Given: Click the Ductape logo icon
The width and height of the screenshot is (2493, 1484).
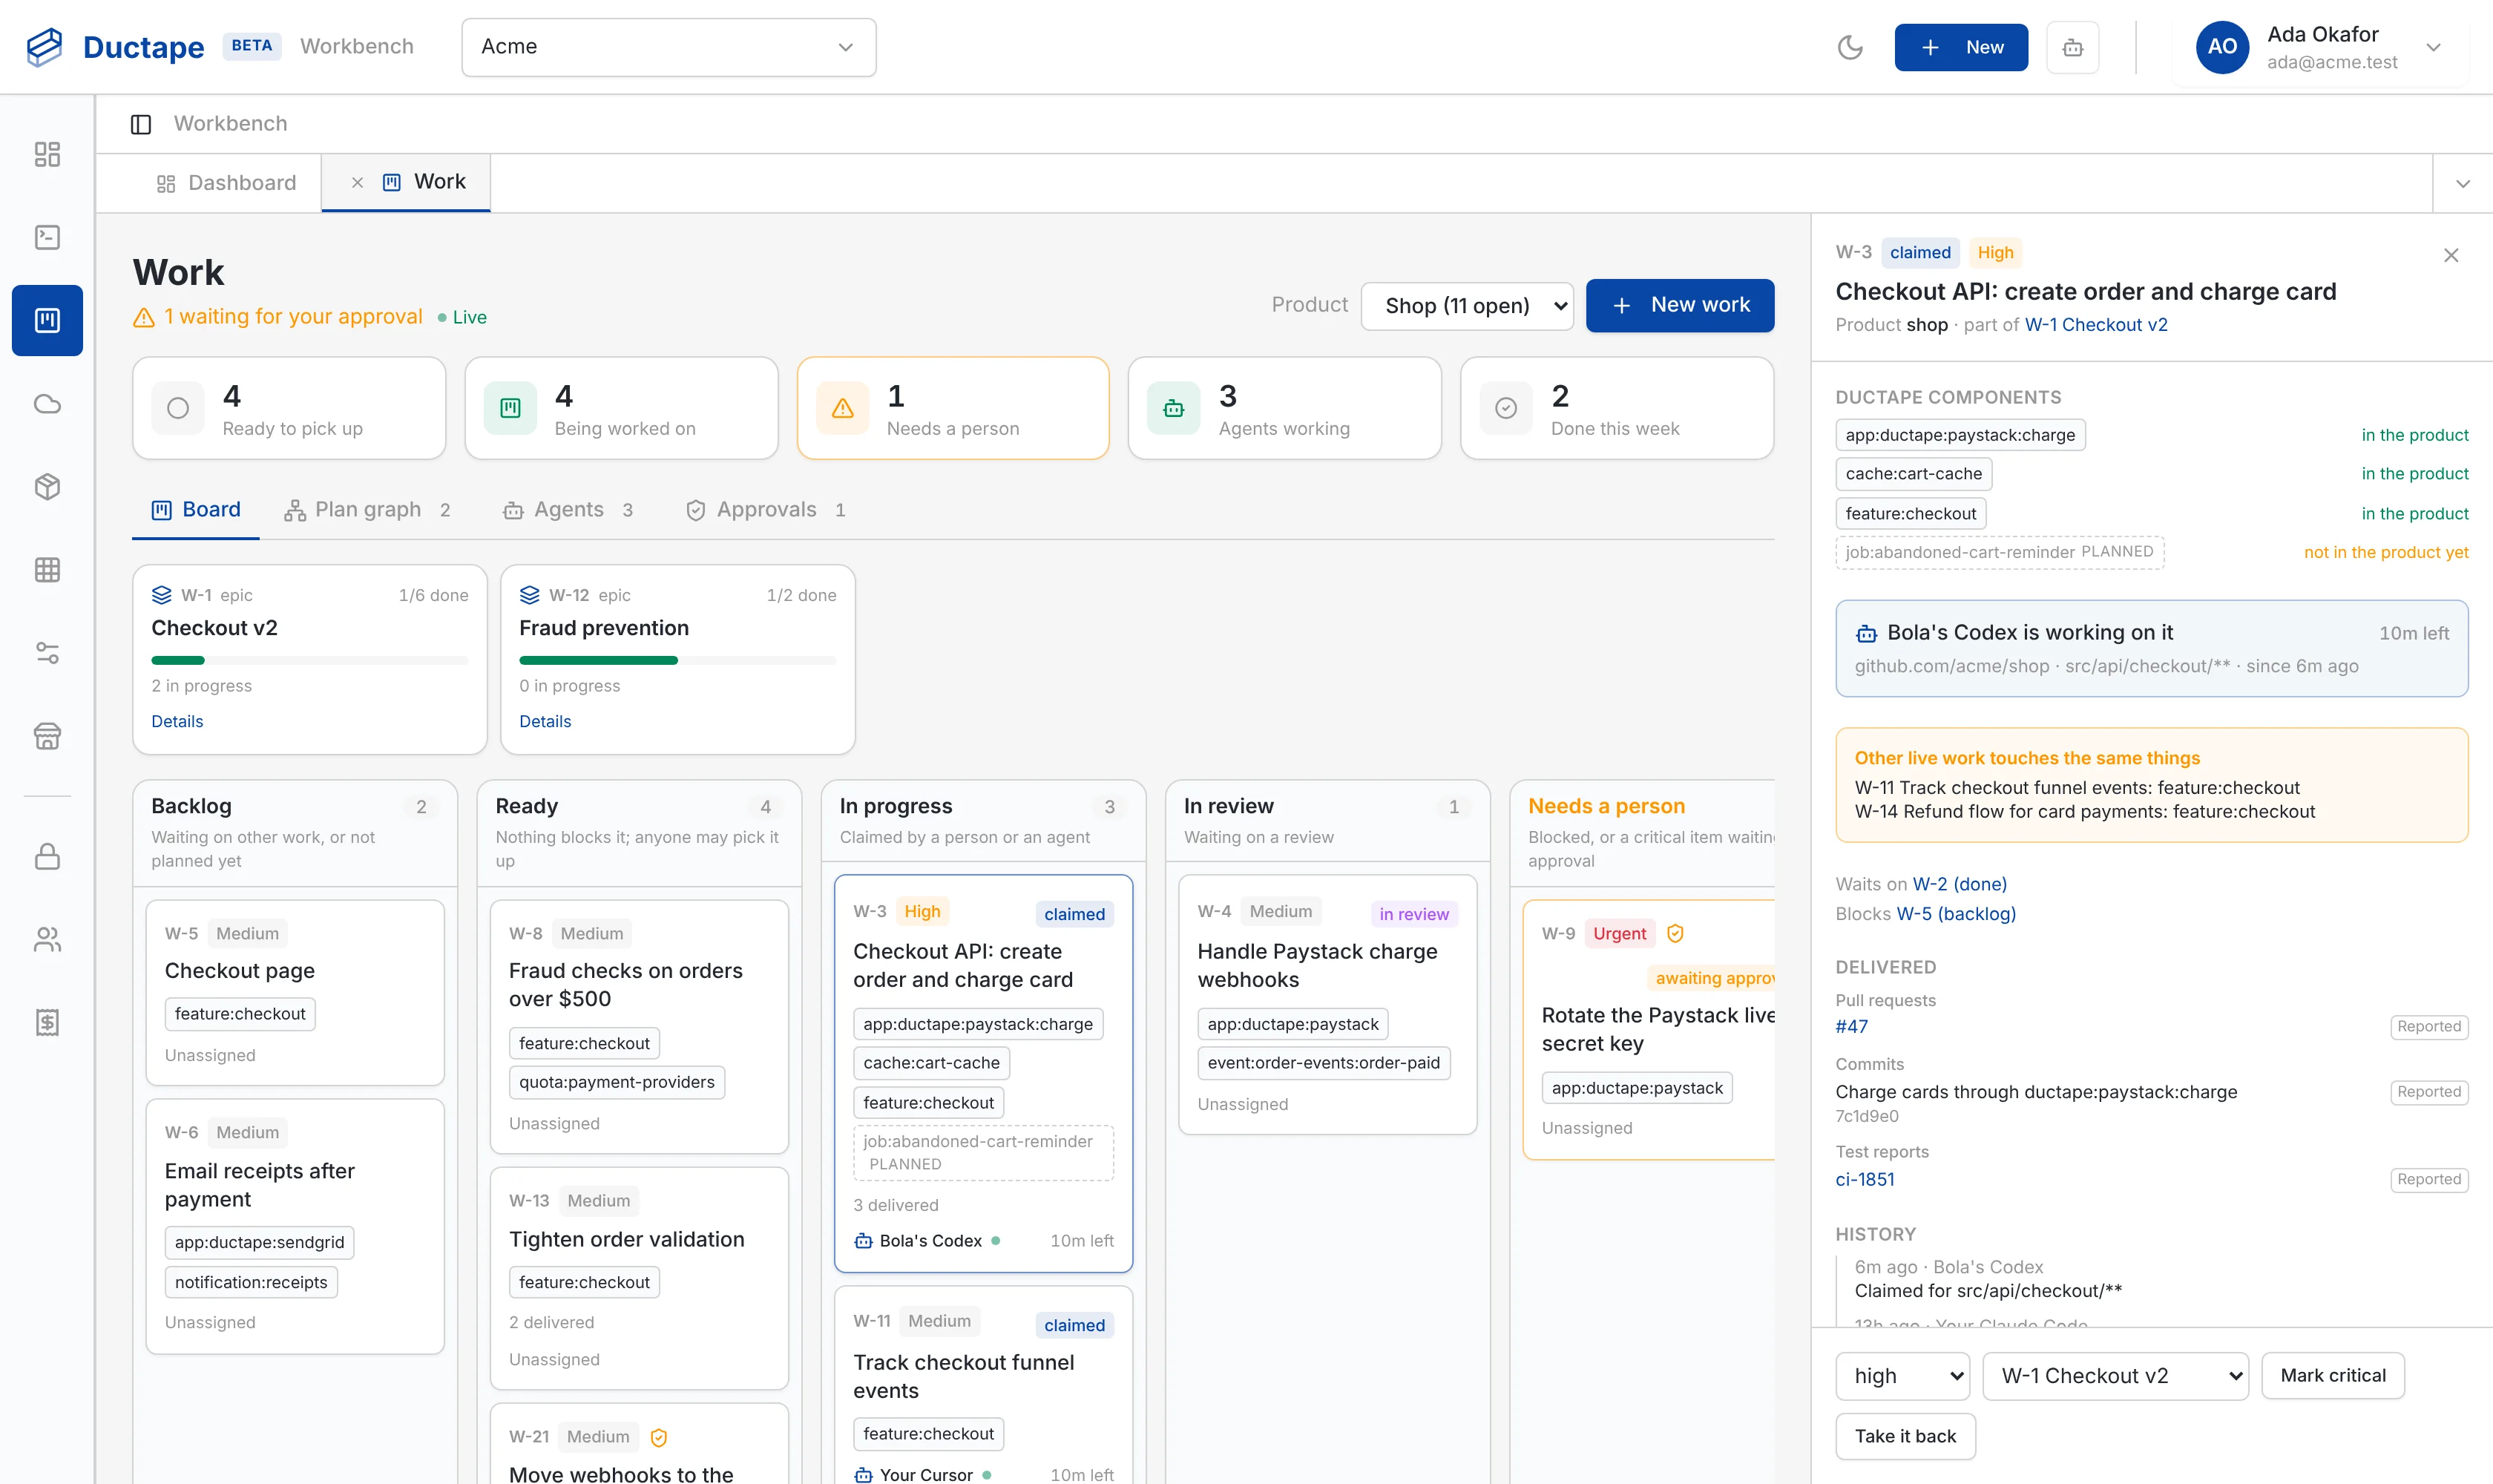Looking at the screenshot, I should 44,47.
